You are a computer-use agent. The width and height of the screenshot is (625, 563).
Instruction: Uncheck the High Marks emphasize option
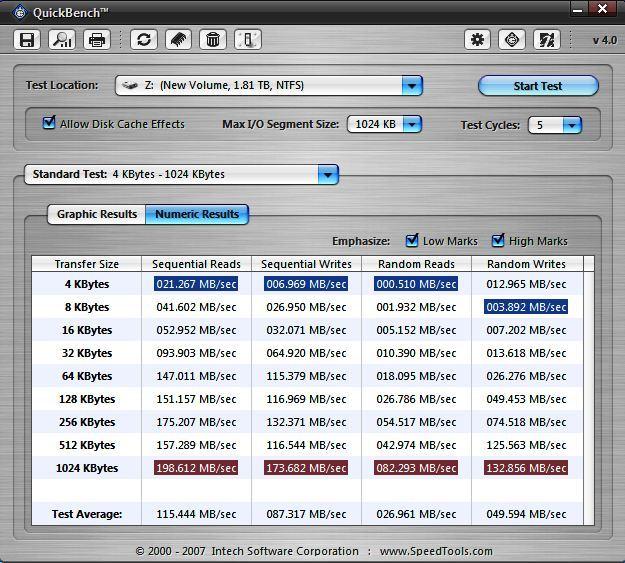498,241
